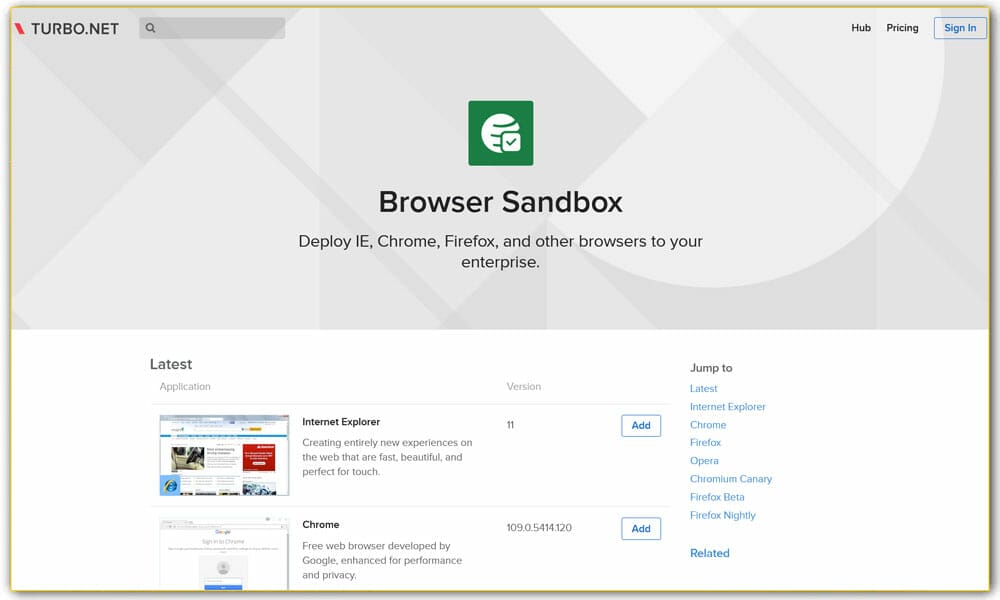Click the Sign In button

pos(959,28)
